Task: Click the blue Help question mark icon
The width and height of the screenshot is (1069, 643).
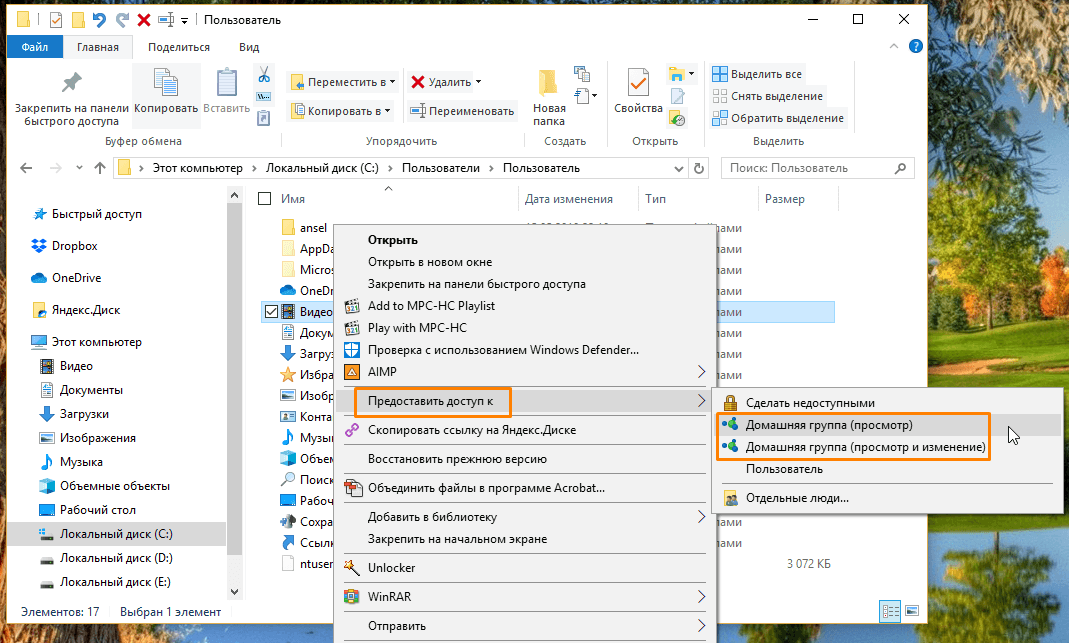Action: [x=916, y=46]
